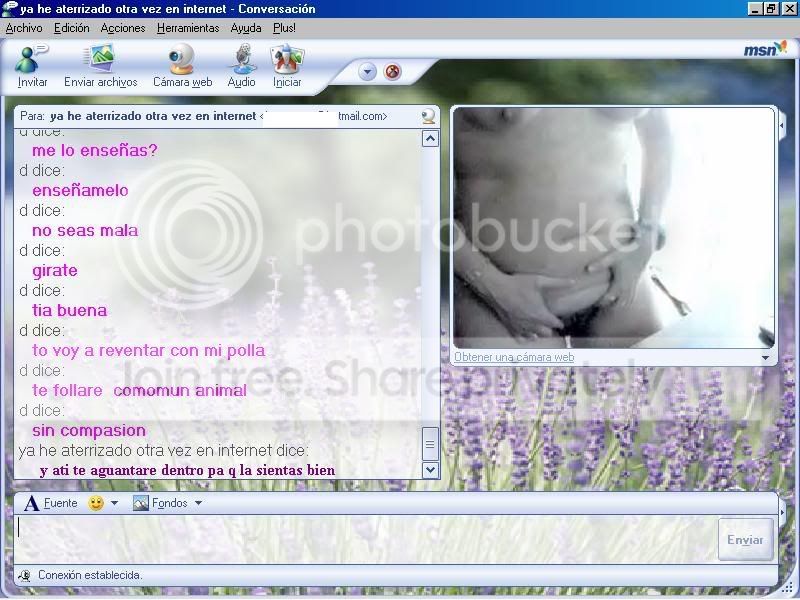Restore down the conversation window
This screenshot has width=800, height=600.
[771, 9]
